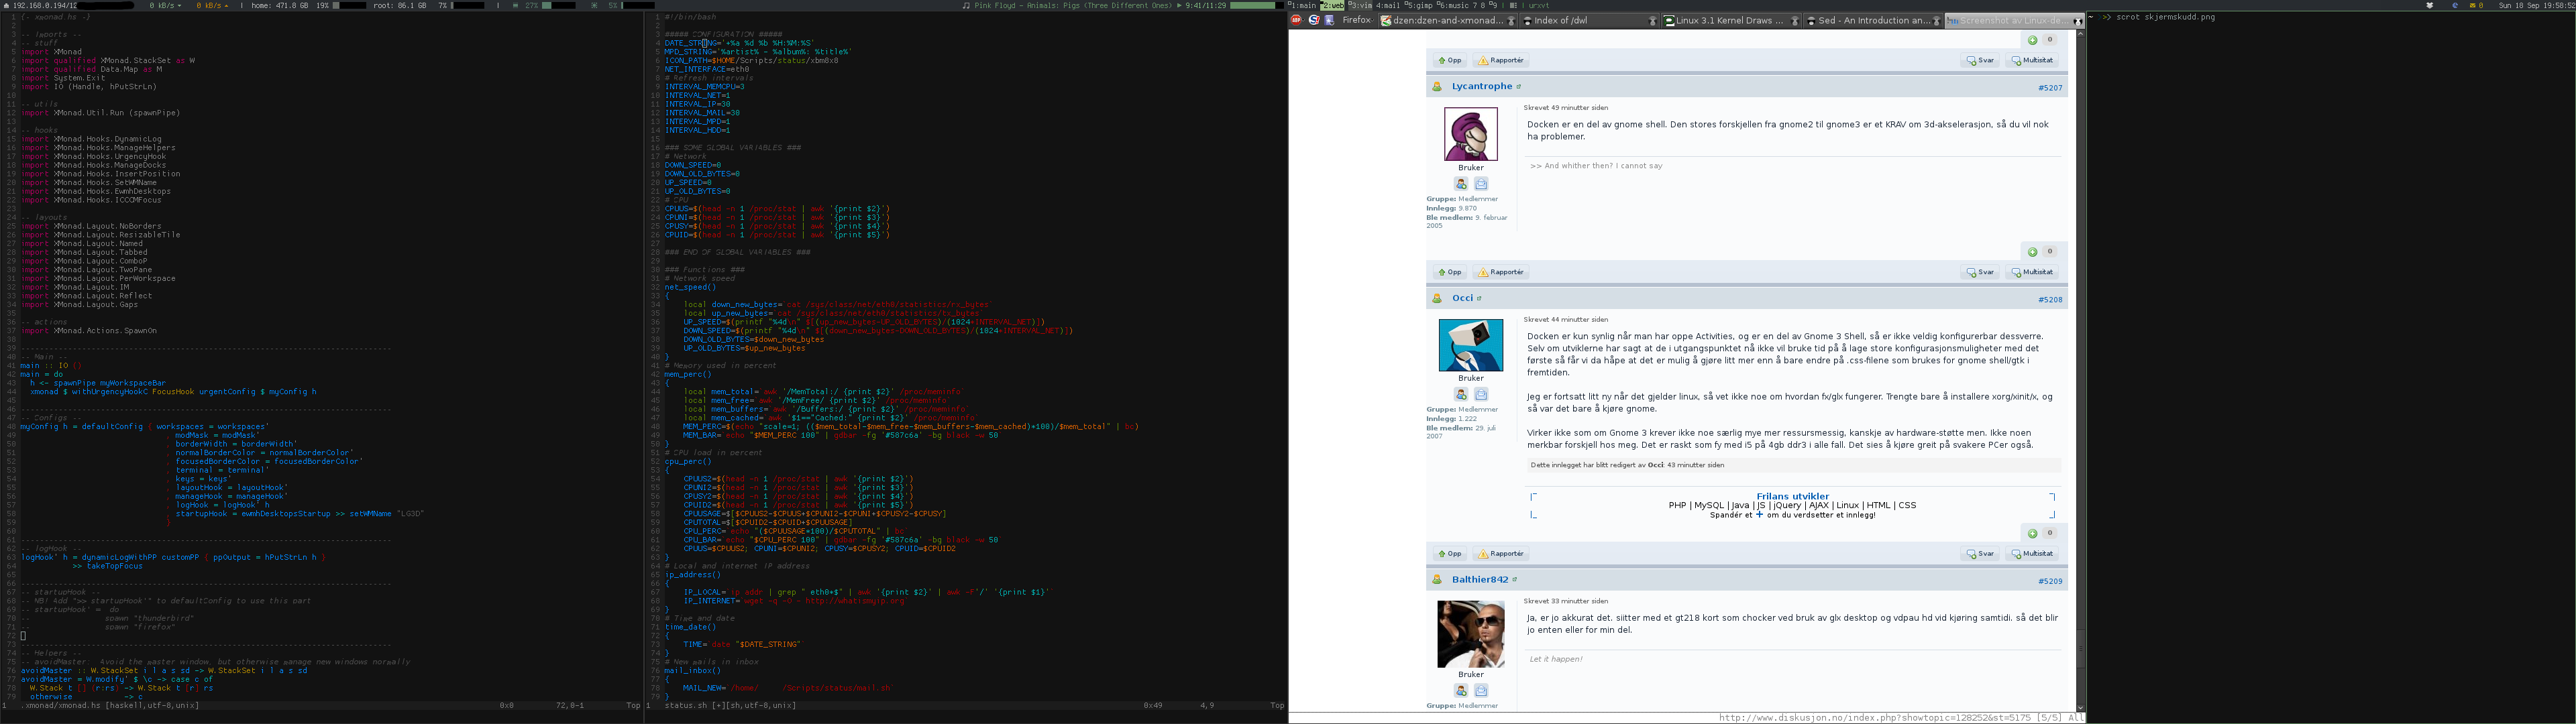Switch to workspace 6:music
Image resolution: width=2576 pixels, height=724 pixels.
click(x=1452, y=5)
